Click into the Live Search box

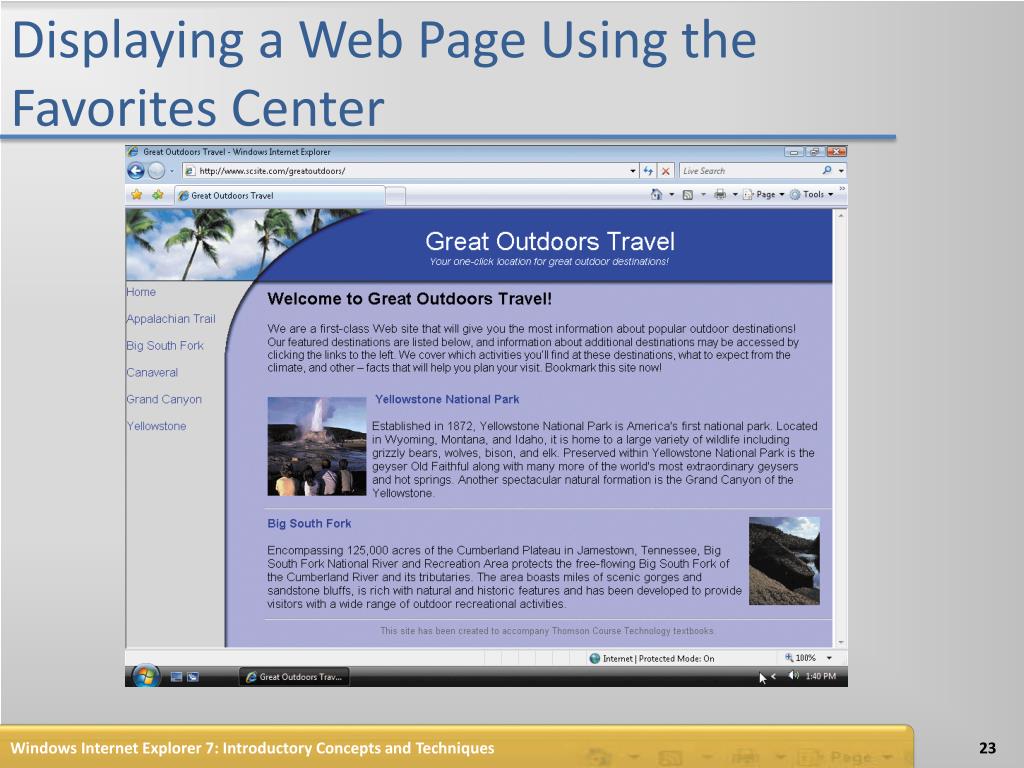[x=748, y=171]
